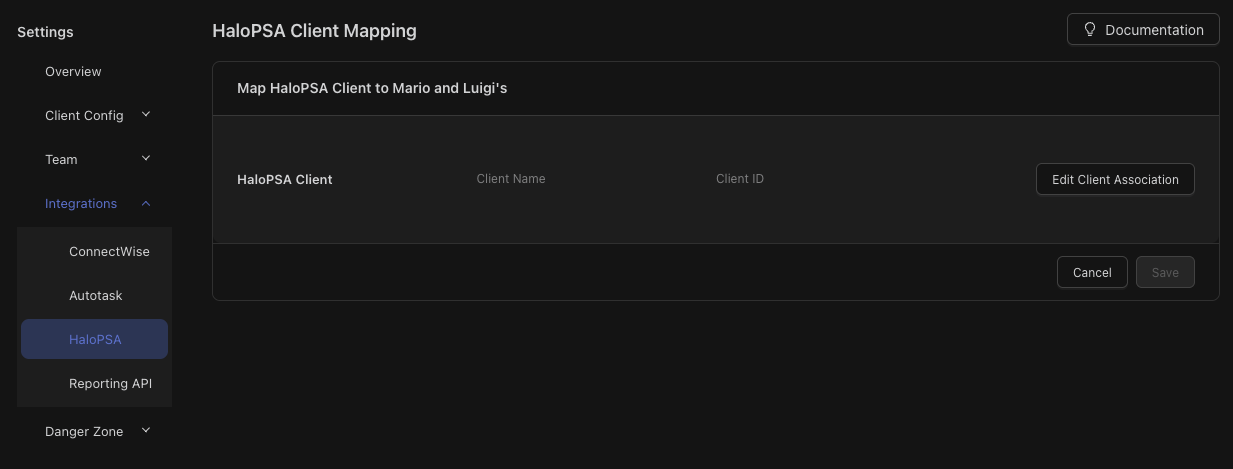Expand the Client Config chevron arrow
Viewport: 1233px width, 469px height.
[146, 115]
